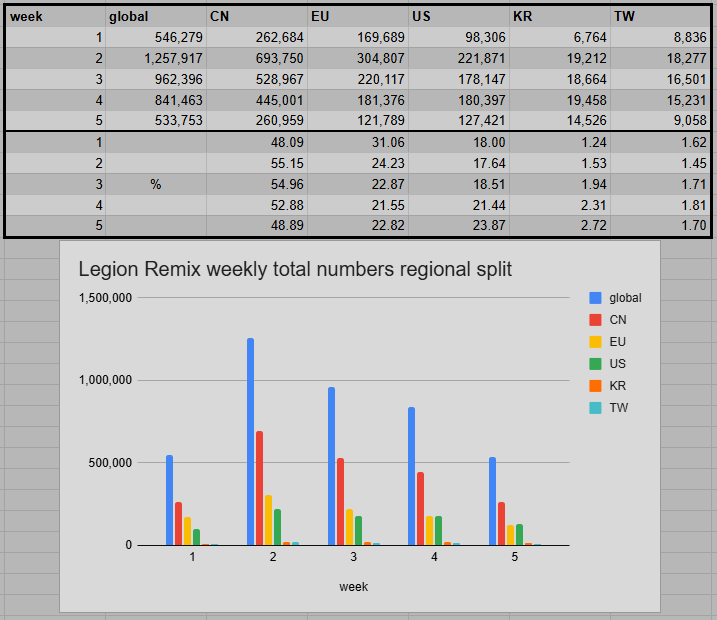717x620 pixels.
Task: Click the teal TW legend swatch
Action: [x=596, y=408]
